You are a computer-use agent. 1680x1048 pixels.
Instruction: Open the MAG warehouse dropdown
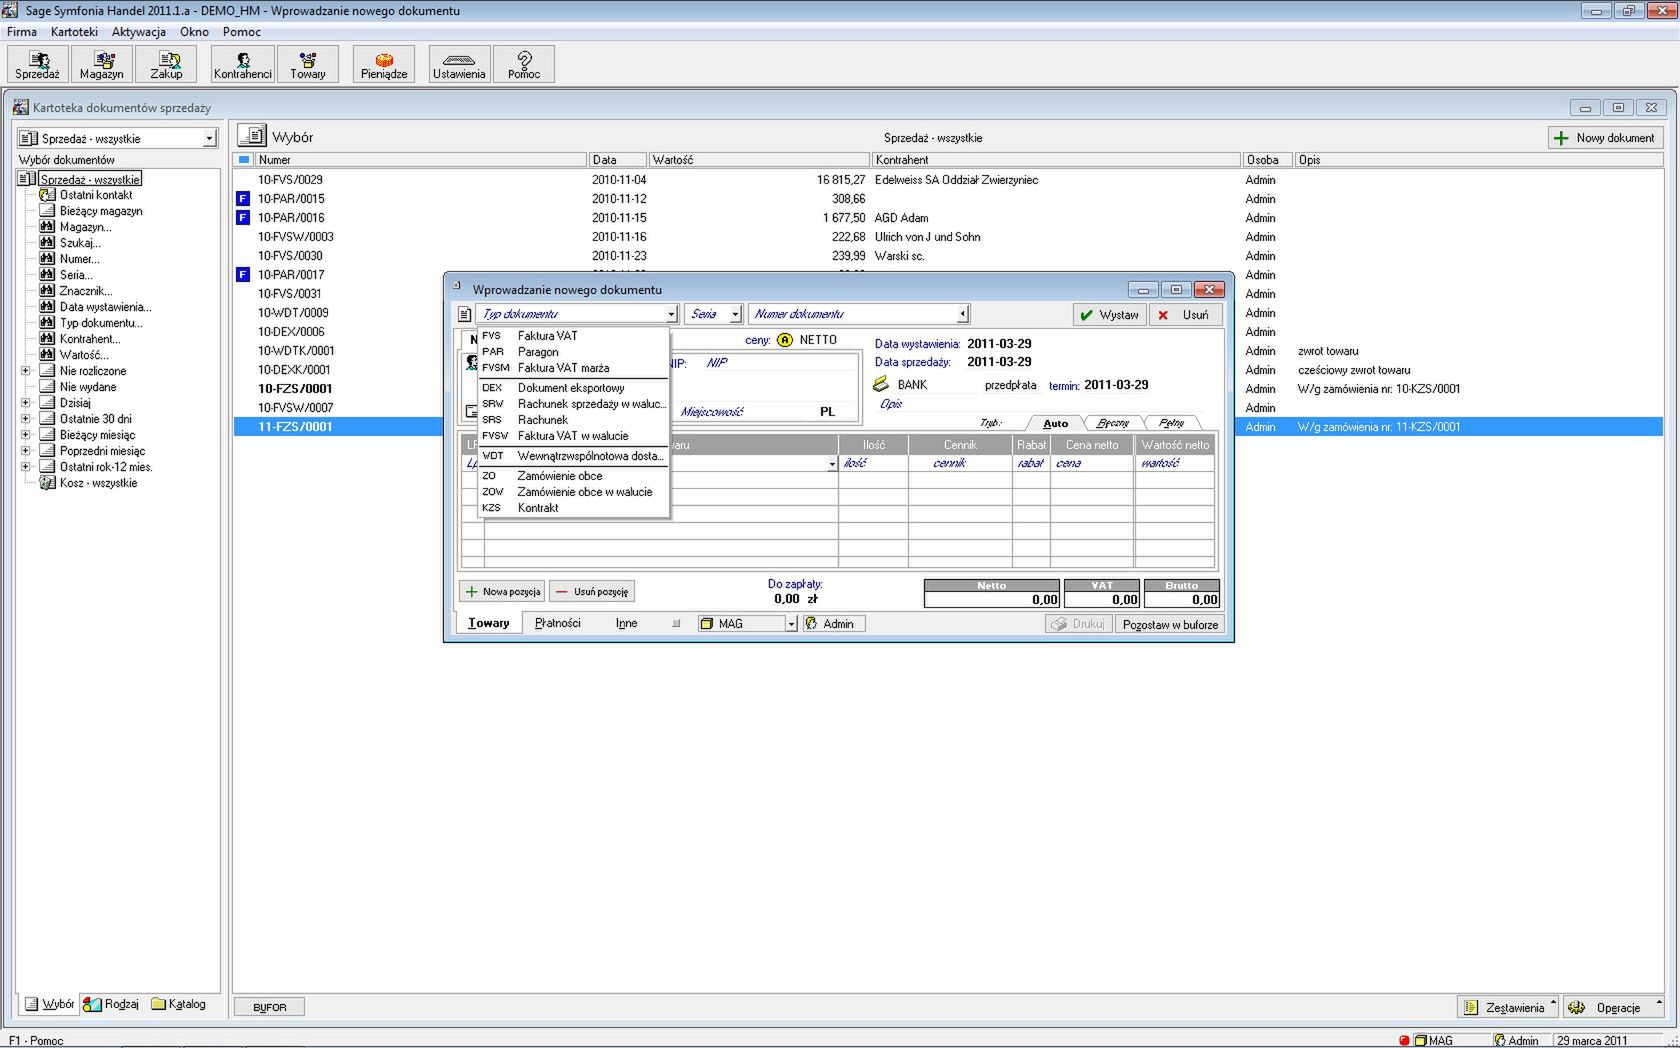tap(790, 624)
